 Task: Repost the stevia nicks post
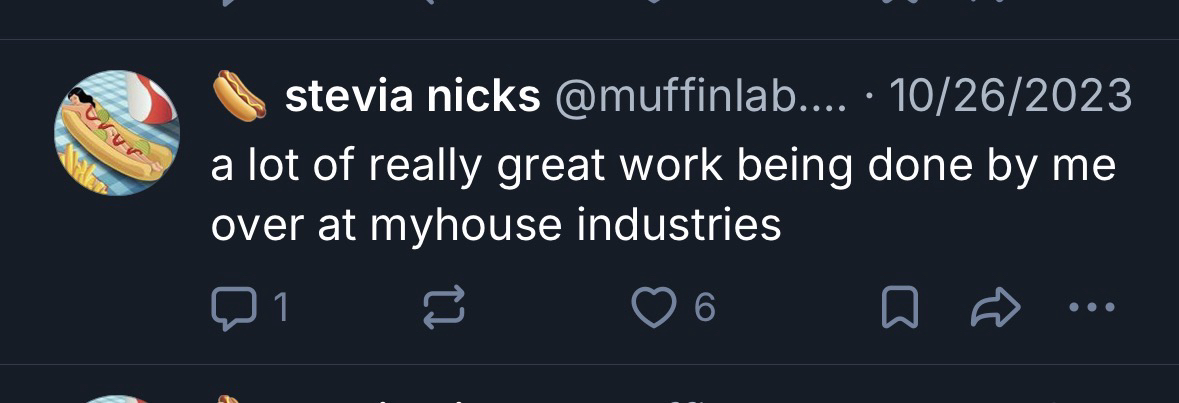click(445, 310)
